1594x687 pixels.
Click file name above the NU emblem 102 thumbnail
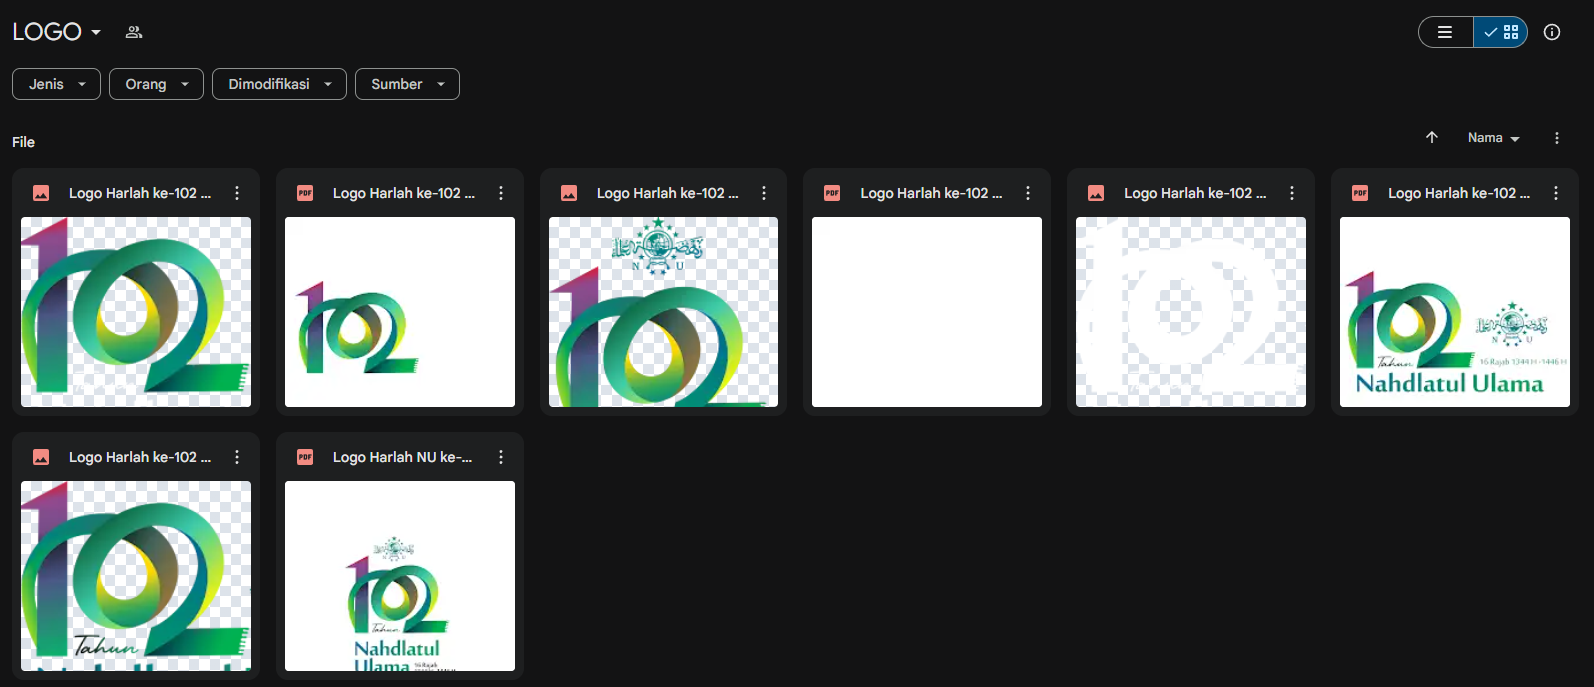click(x=668, y=193)
